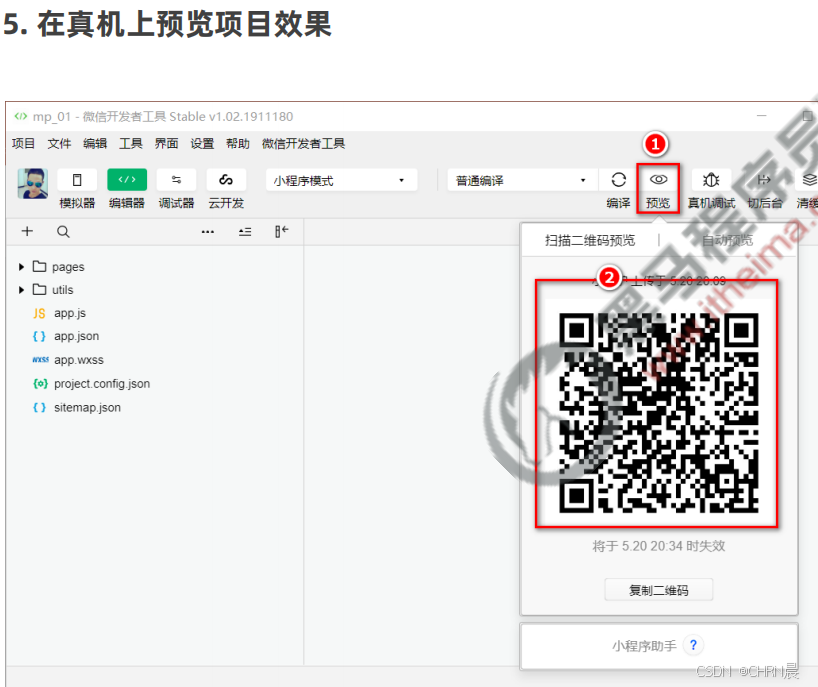This screenshot has height=687, width=818.
Task: Click the hide file tree panel icon
Action: (282, 231)
